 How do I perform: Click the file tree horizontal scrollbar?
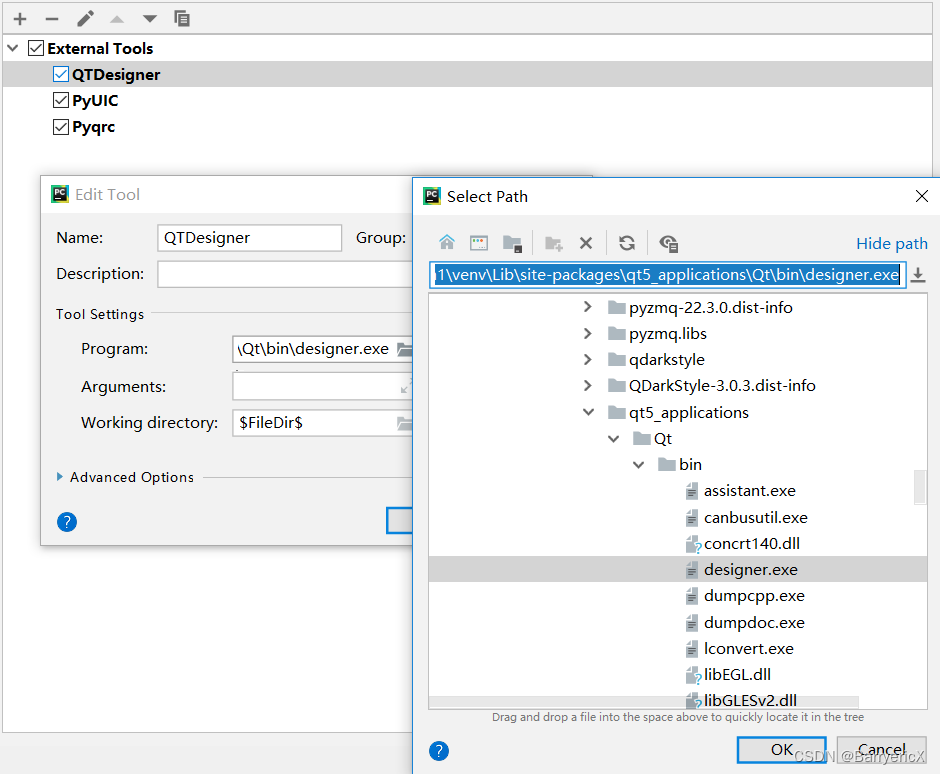pyautogui.click(x=644, y=702)
